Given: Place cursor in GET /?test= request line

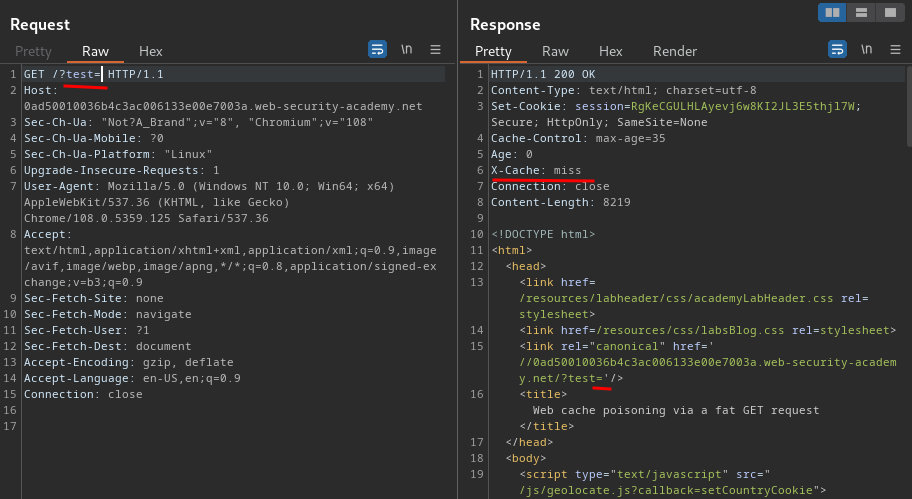Looking at the screenshot, I should (x=94, y=74).
